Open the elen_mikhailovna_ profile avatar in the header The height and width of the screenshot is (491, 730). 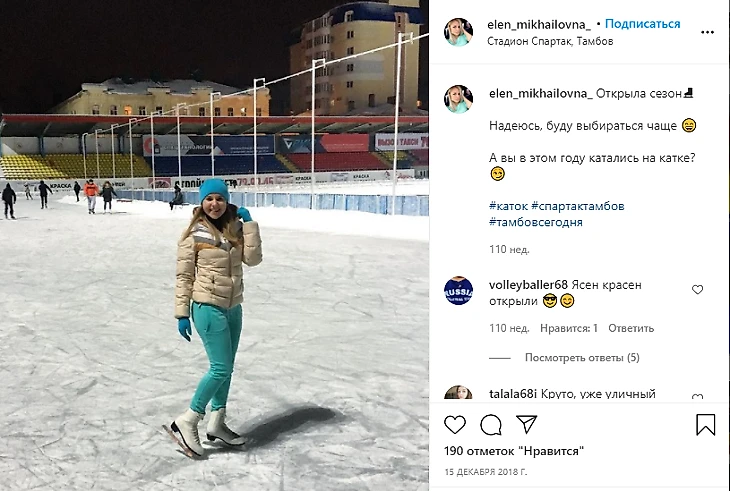click(459, 32)
